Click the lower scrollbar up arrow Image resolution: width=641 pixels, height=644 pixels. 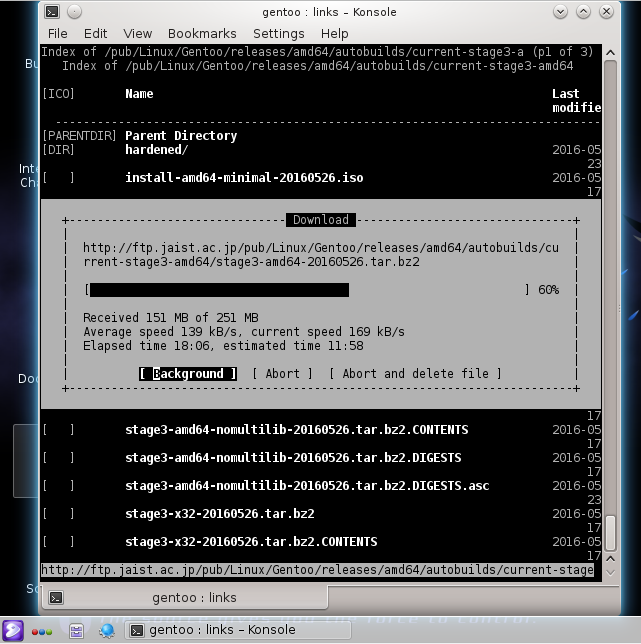point(610,559)
